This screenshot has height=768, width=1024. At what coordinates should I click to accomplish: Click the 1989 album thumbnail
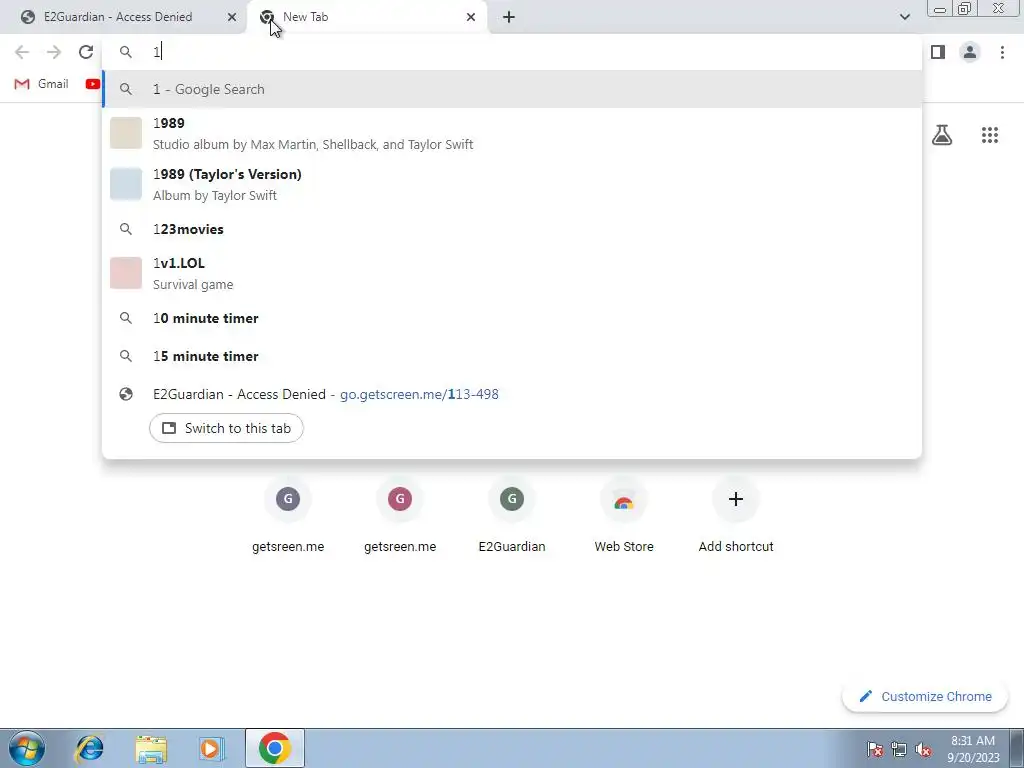click(126, 133)
